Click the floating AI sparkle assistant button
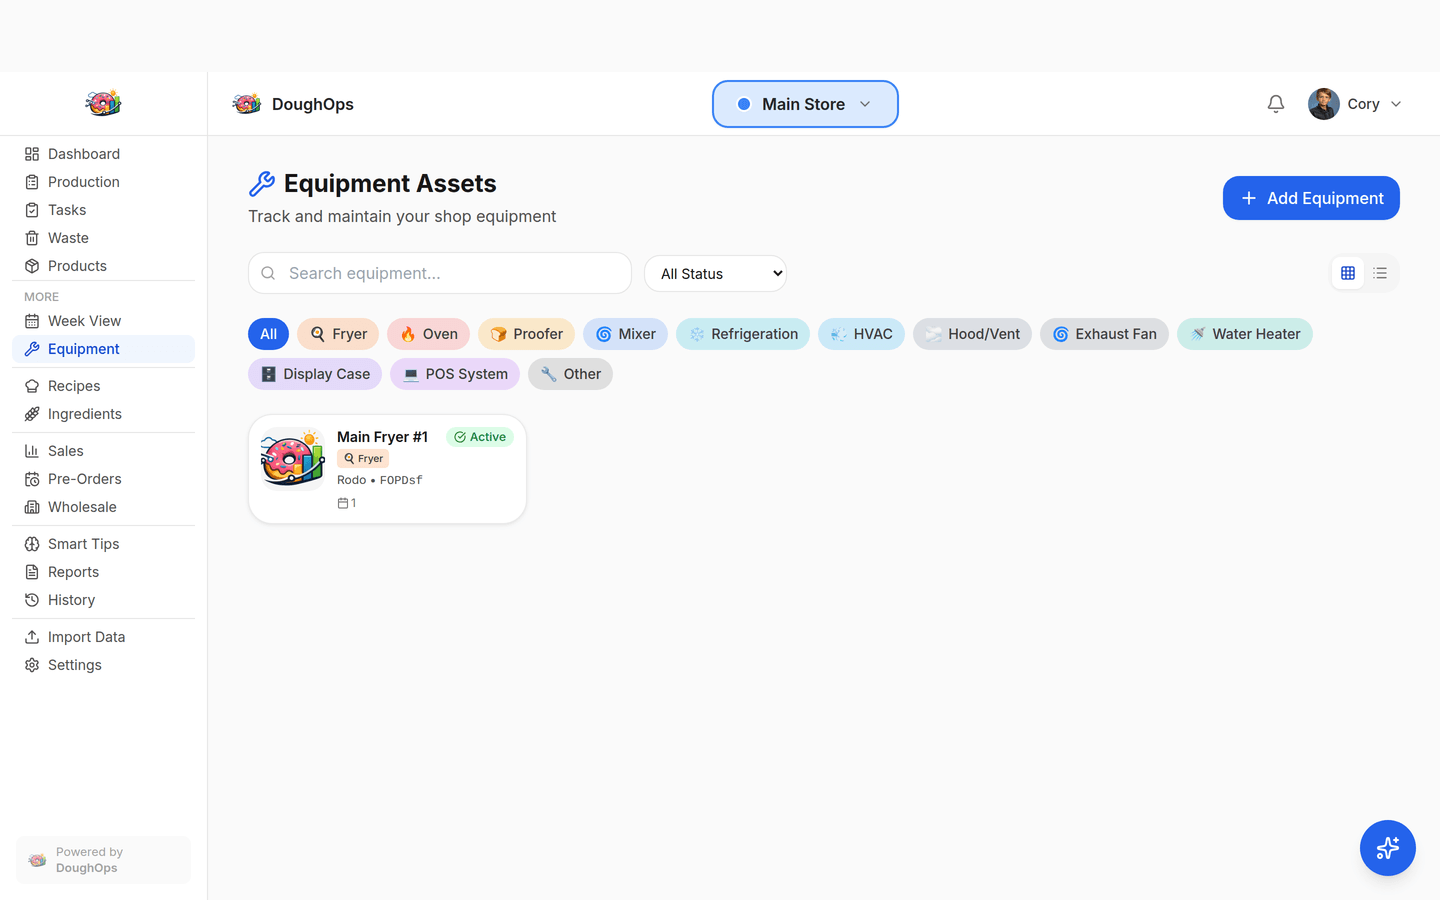This screenshot has width=1440, height=900. 1387,848
